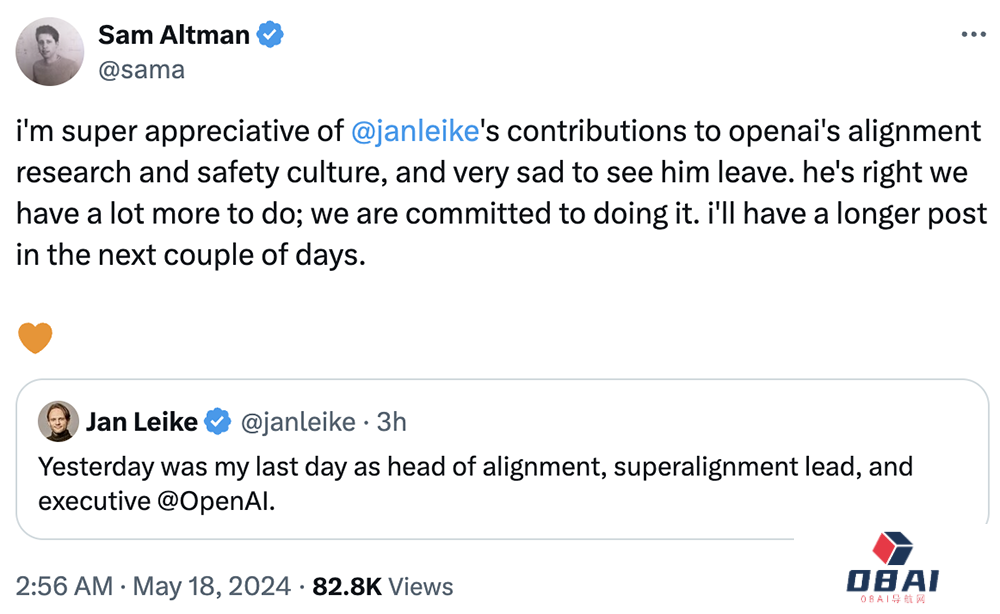Viewport: 1000px width, 614px height.
Task: Click the red and blue OBAI cube logo
Action: [x=892, y=548]
